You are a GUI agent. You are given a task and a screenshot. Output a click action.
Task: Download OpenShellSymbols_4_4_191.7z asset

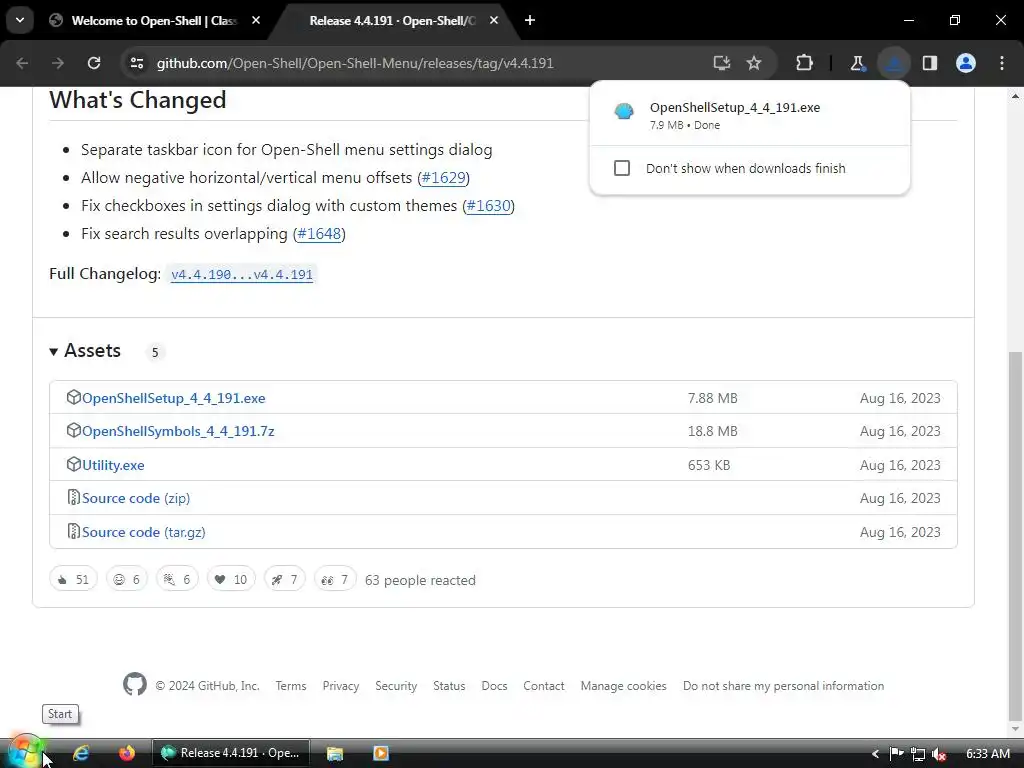point(178,432)
